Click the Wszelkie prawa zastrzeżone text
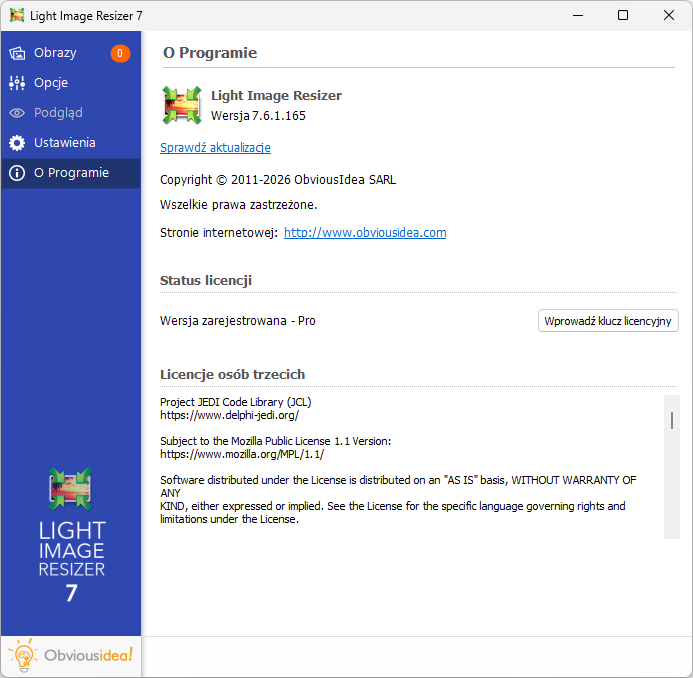The width and height of the screenshot is (693, 678). point(239,205)
